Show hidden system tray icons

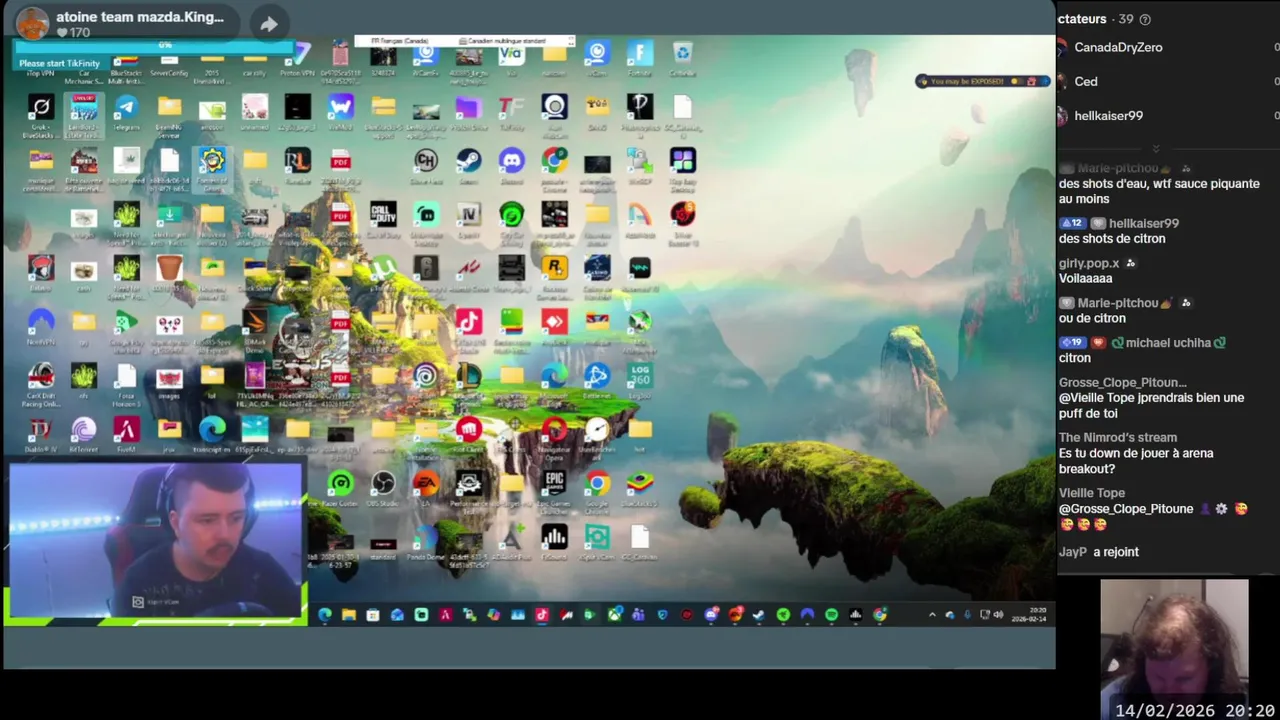(x=932, y=615)
